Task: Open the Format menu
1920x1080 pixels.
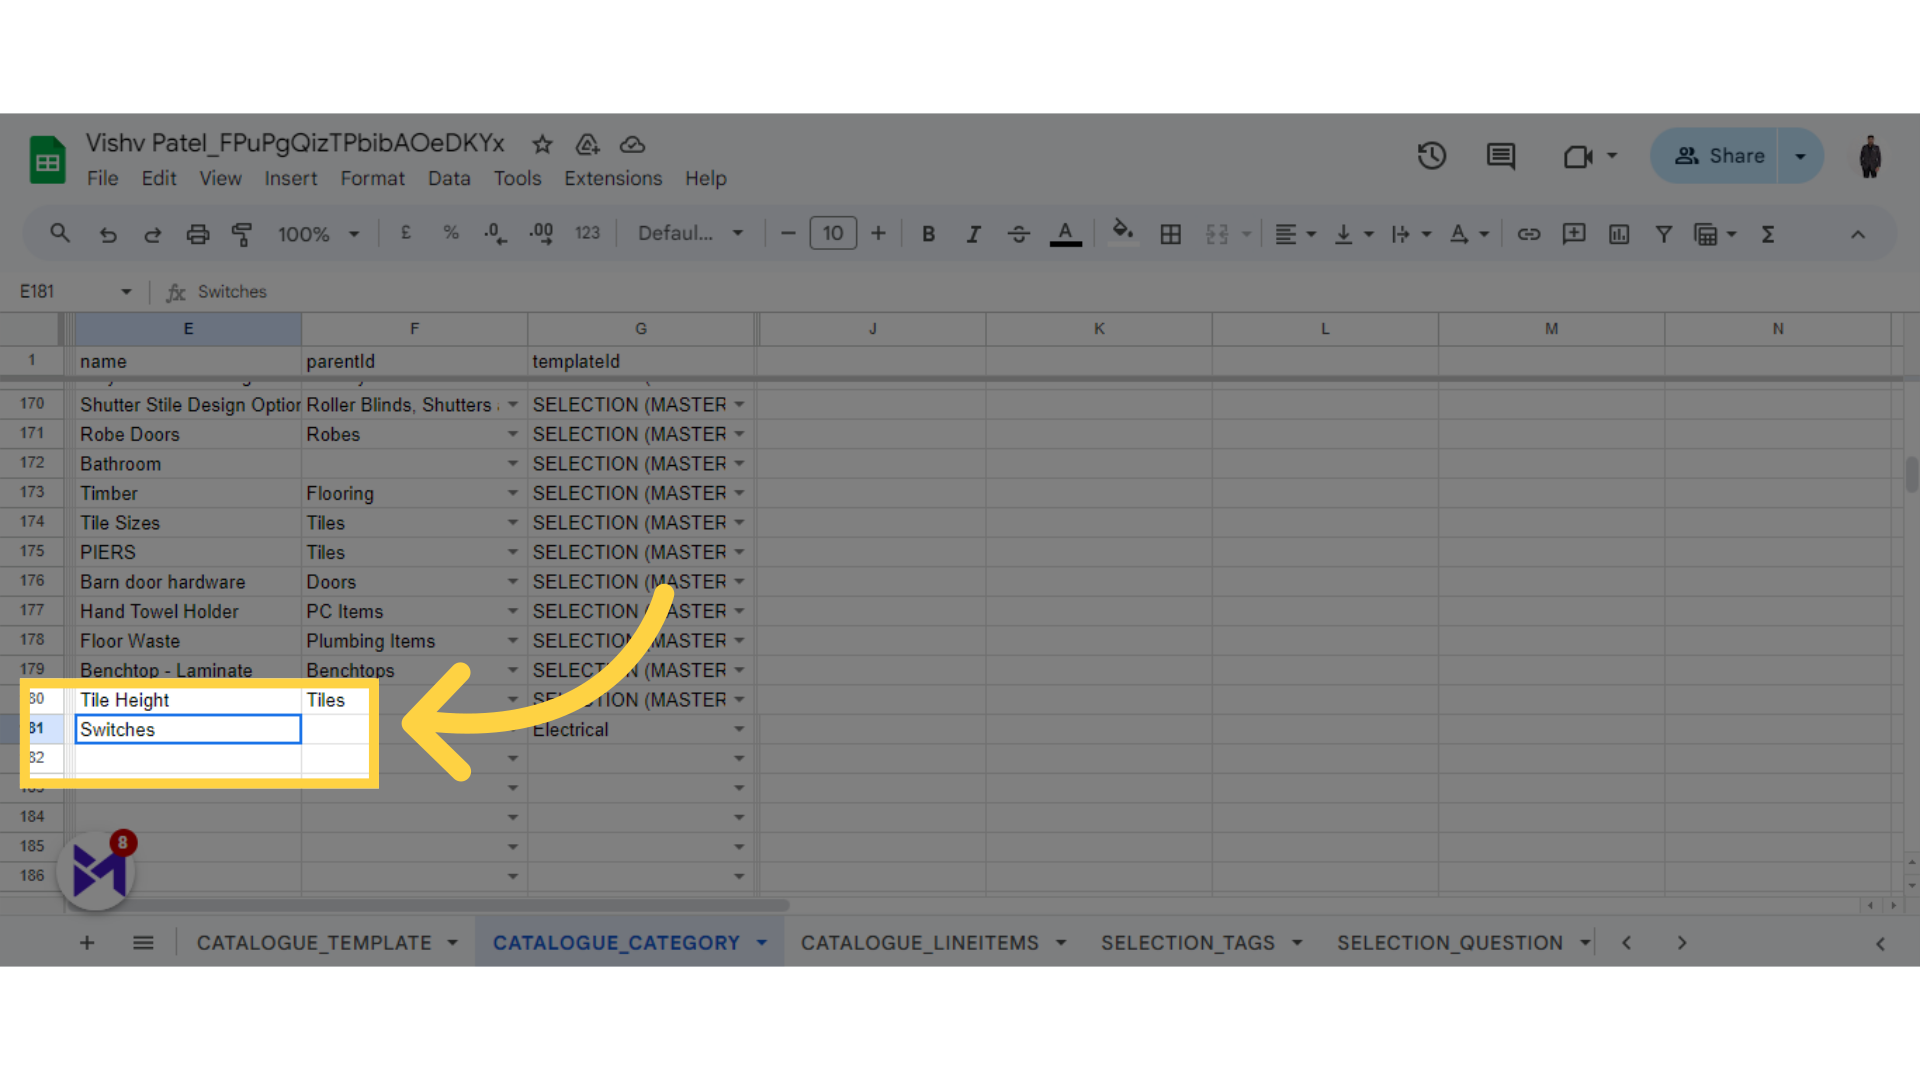Action: [x=371, y=177]
